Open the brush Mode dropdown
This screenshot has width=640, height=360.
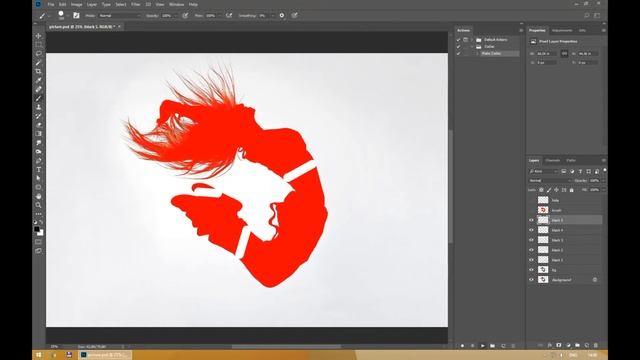tap(119, 16)
